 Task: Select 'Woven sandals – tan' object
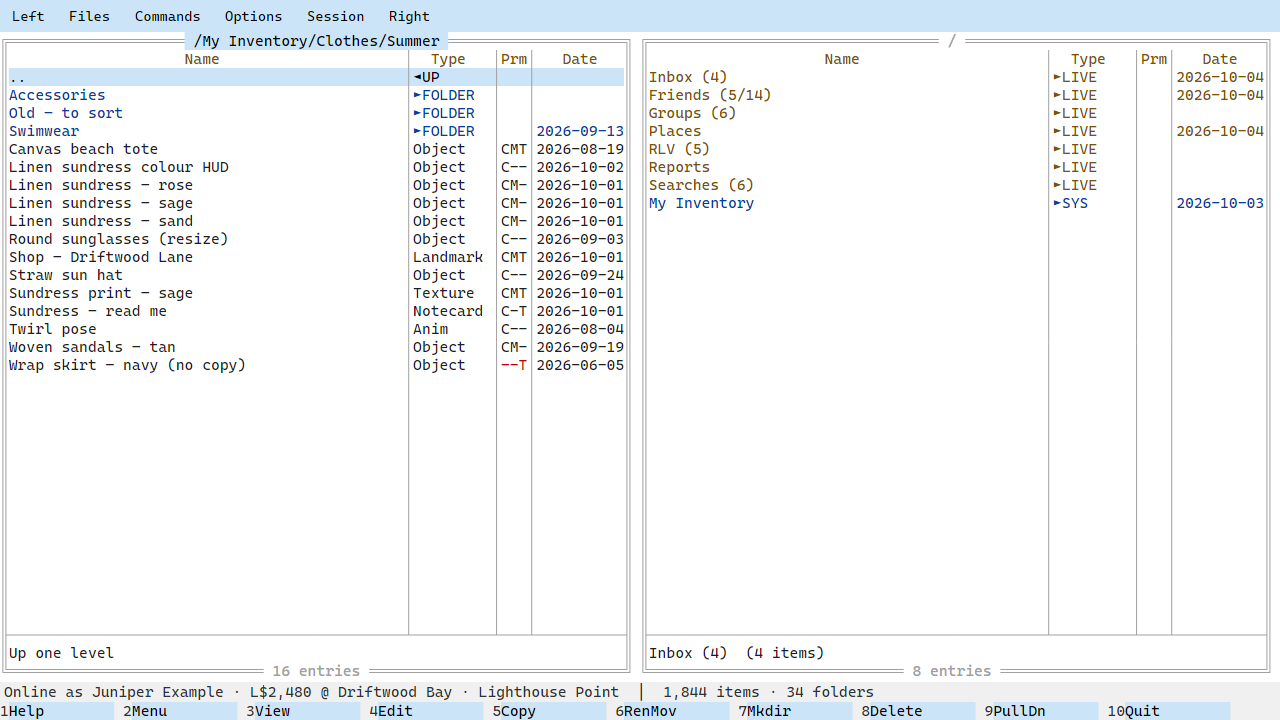click(316, 347)
